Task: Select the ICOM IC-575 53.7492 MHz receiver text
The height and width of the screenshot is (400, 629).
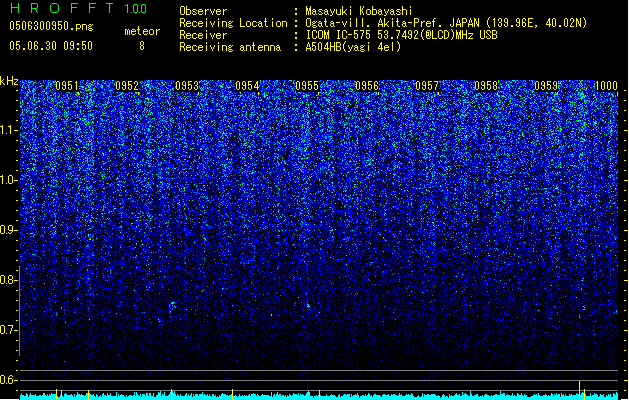Action: point(401,35)
